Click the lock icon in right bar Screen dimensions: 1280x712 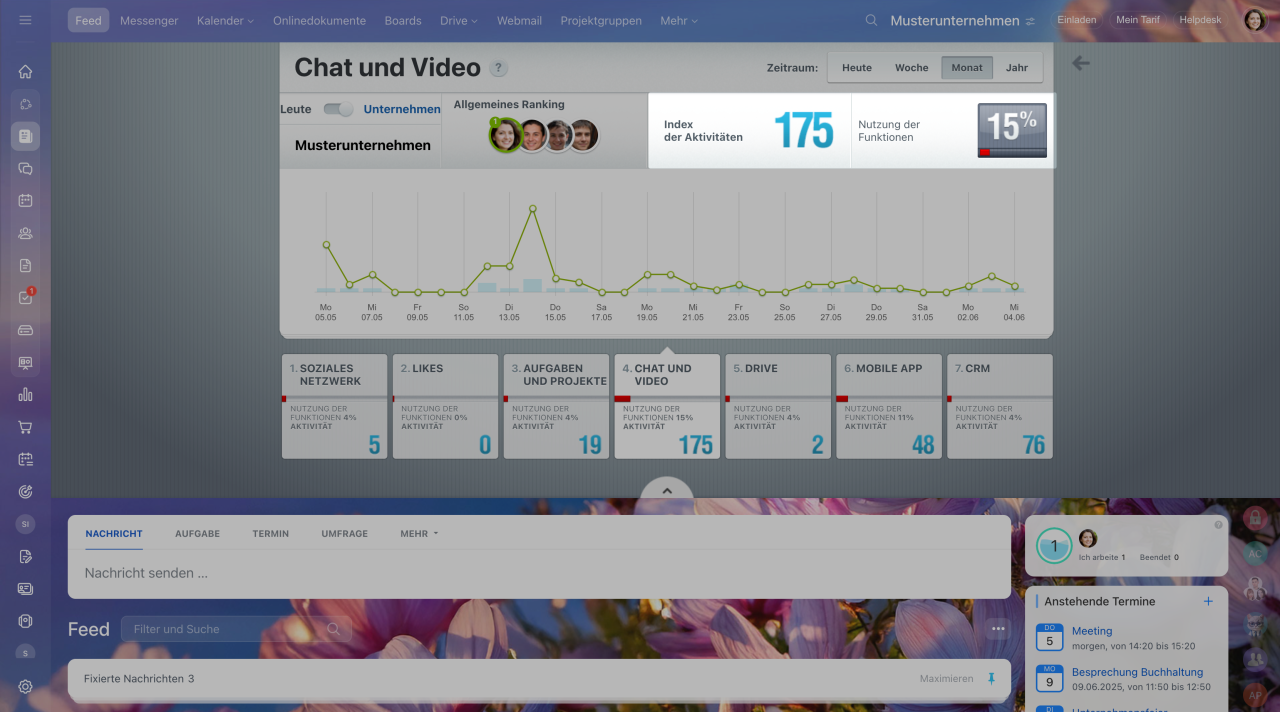1255,520
